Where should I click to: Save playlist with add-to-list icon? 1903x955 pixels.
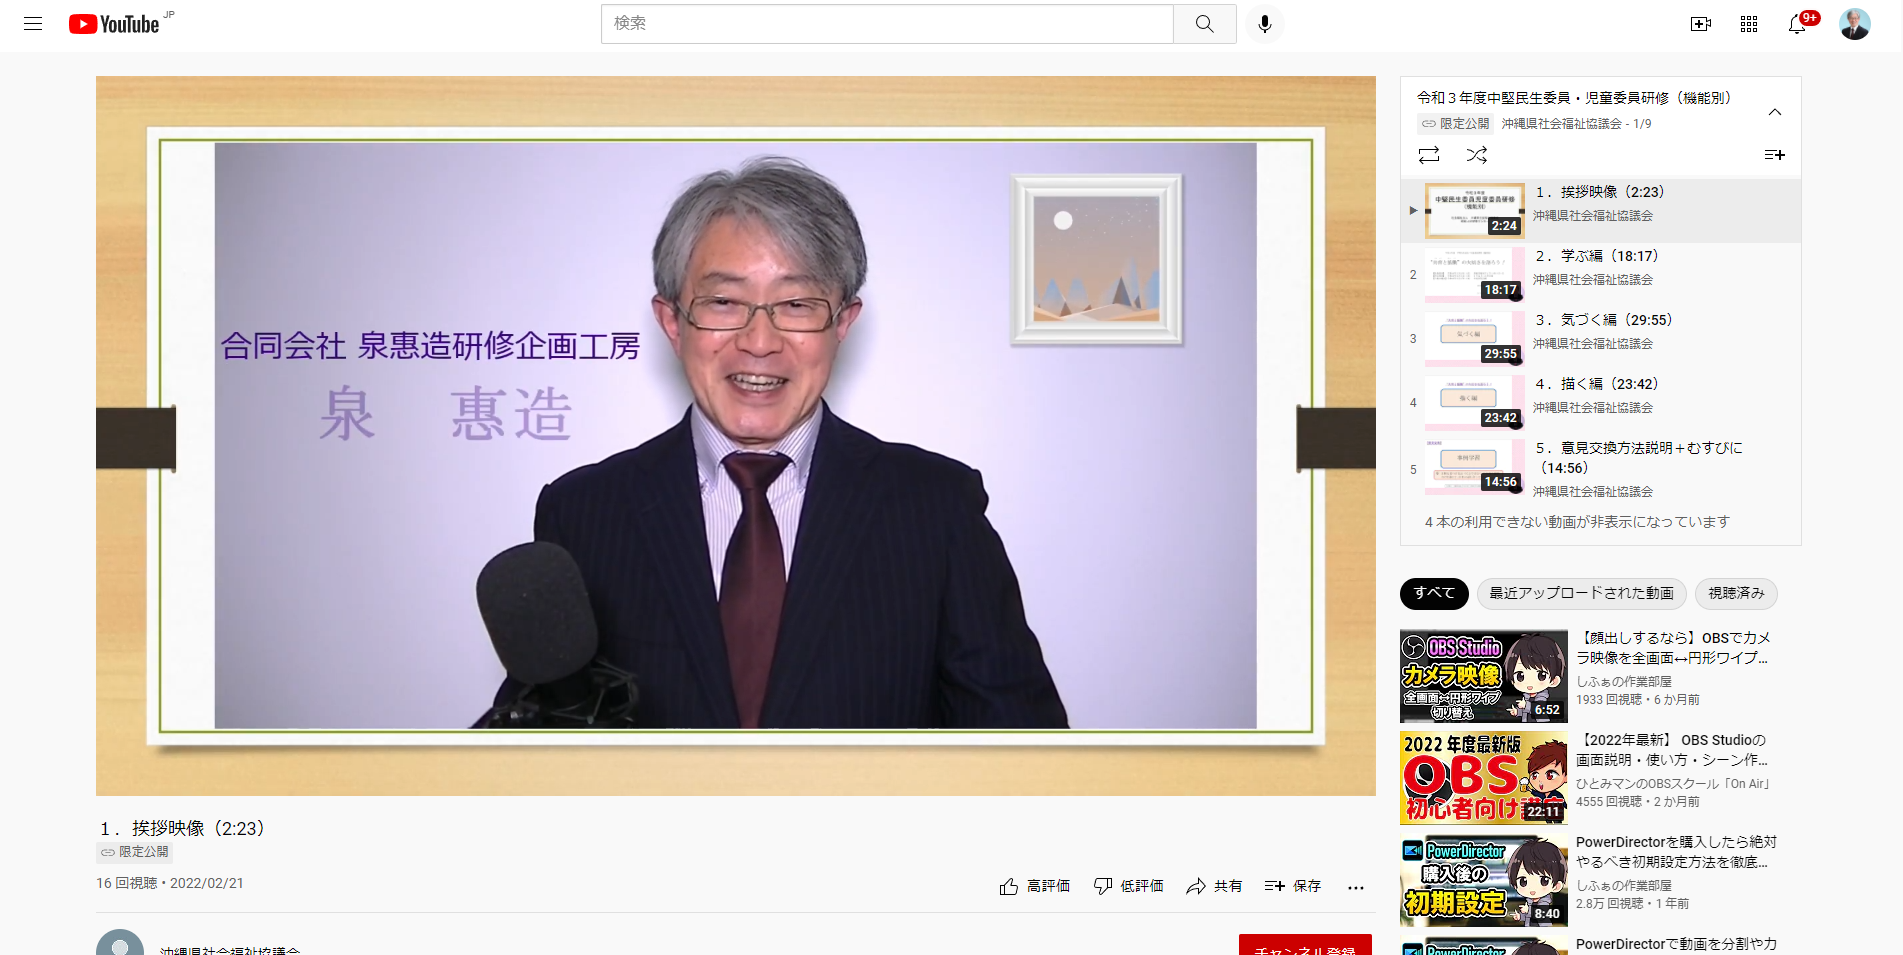coord(1774,155)
